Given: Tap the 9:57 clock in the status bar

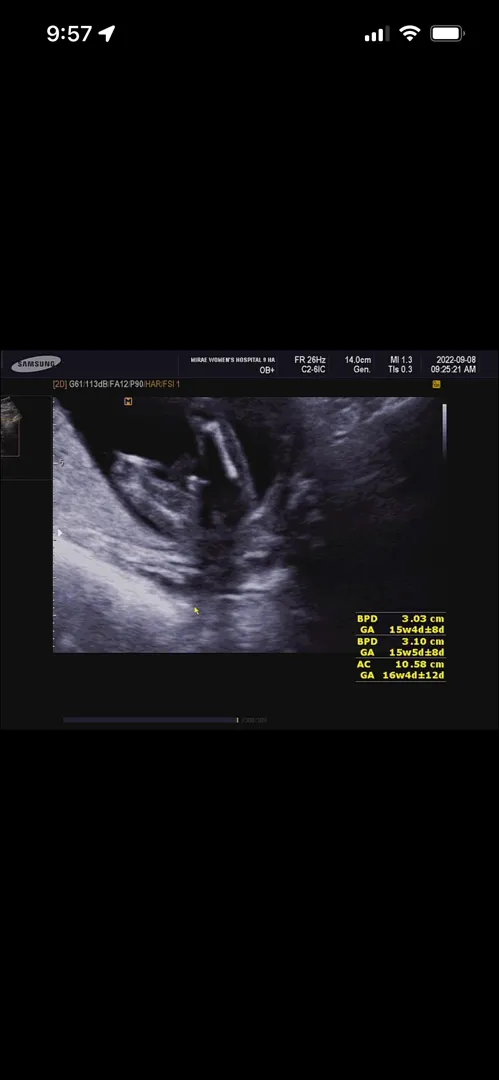Looking at the screenshot, I should [x=69, y=33].
